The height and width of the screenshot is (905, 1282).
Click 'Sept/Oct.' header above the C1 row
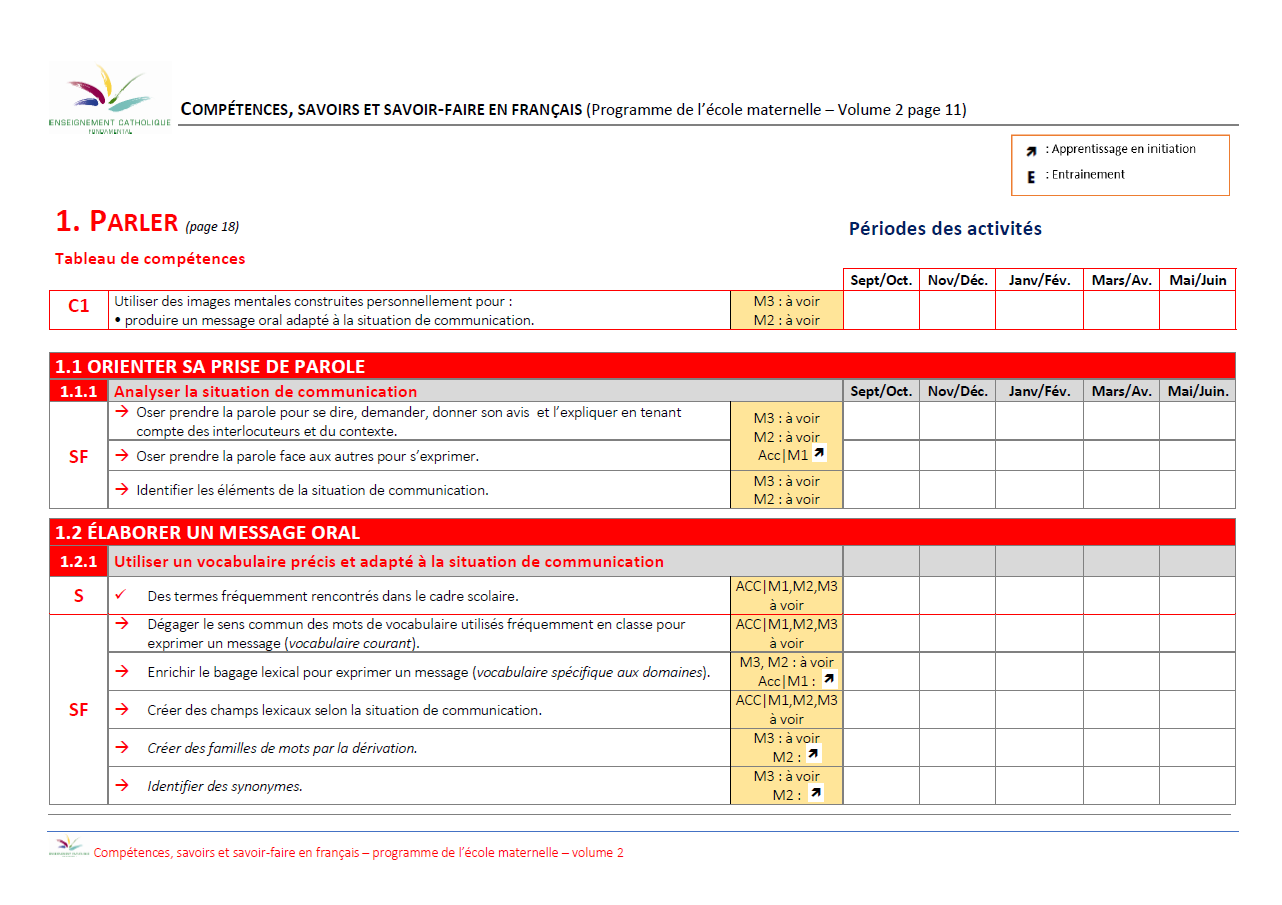881,280
